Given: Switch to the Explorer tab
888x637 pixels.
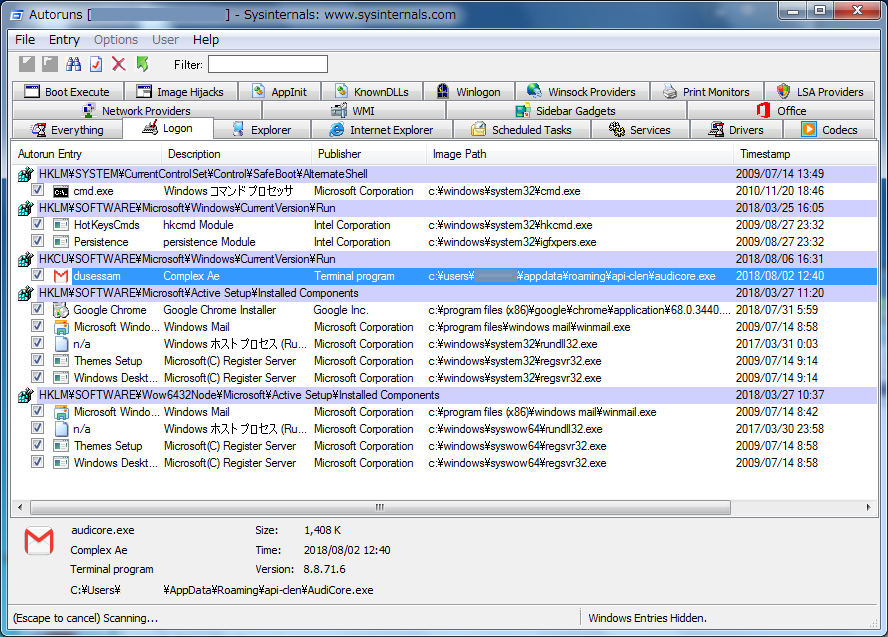Looking at the screenshot, I should pos(262,130).
